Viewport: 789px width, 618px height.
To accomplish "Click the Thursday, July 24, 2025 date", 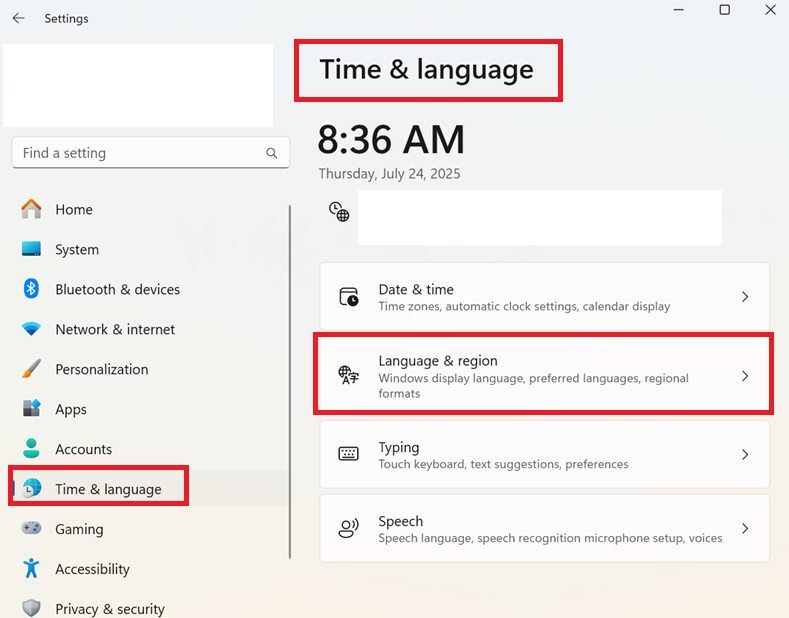I will [389, 174].
